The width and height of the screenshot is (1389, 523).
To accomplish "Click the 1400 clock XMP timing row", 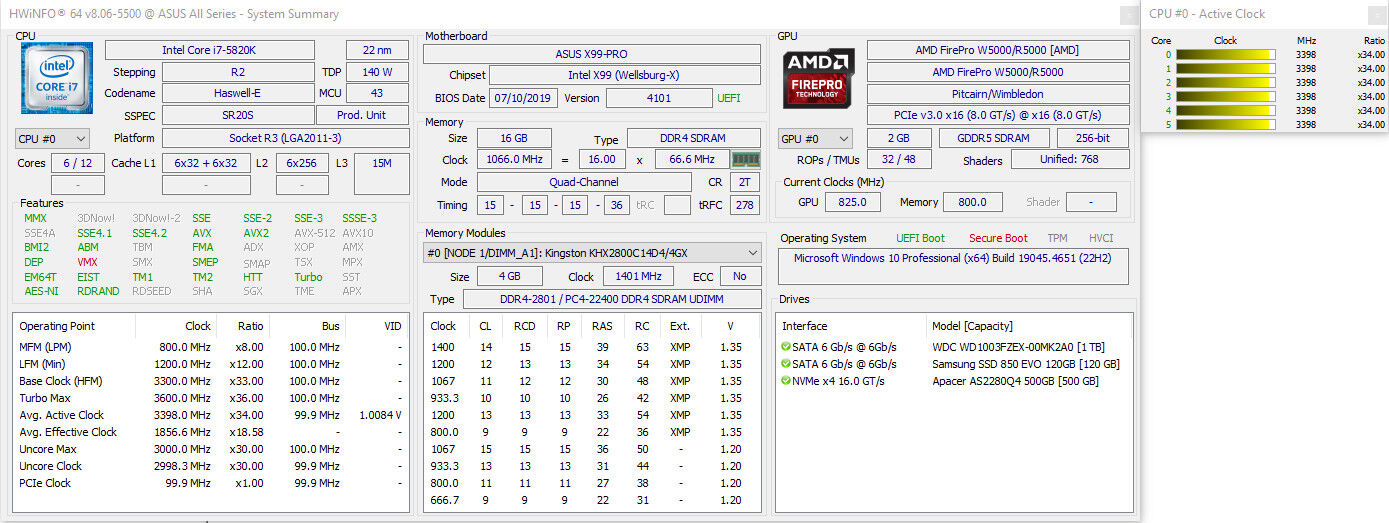I will (x=591, y=347).
